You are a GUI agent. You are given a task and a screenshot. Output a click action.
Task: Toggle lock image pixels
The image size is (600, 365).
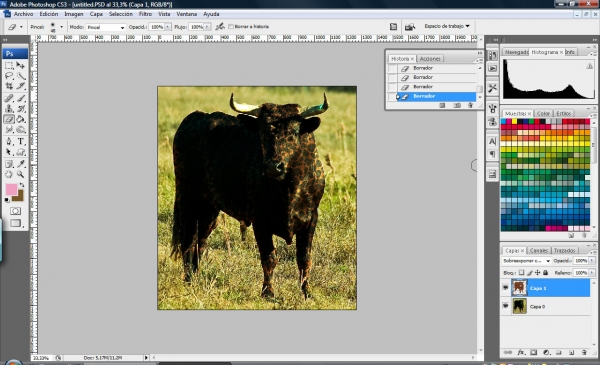tap(530, 273)
